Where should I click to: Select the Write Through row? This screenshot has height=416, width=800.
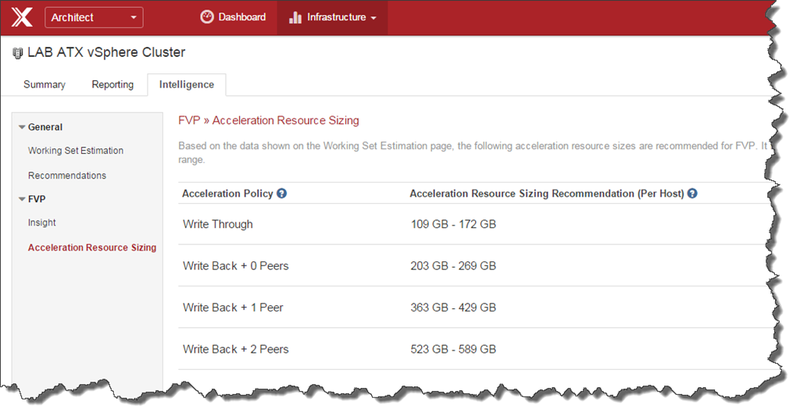pos(474,224)
